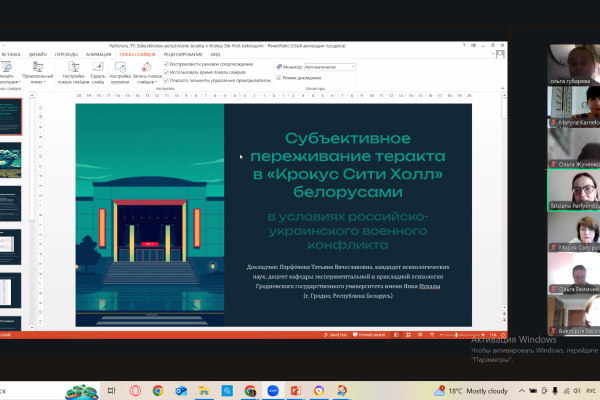Expand hidden system tray icons chevron
The image size is (600, 400).
click(x=522, y=391)
